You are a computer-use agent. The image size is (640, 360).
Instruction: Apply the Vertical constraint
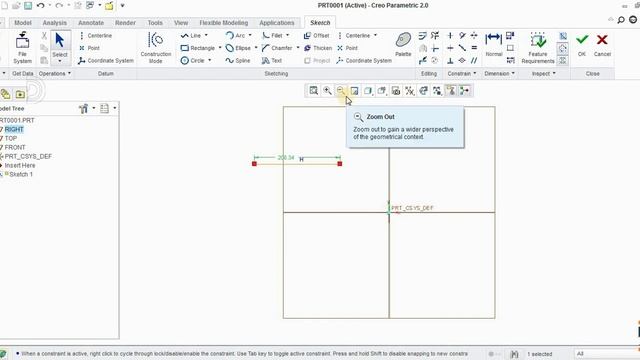coord(450,36)
